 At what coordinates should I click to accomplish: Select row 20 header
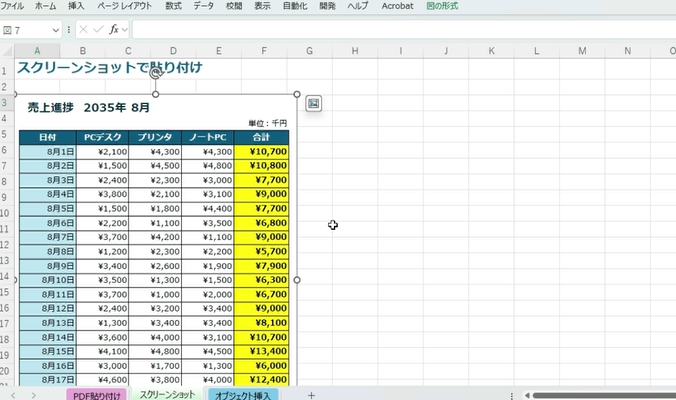pos(5,371)
